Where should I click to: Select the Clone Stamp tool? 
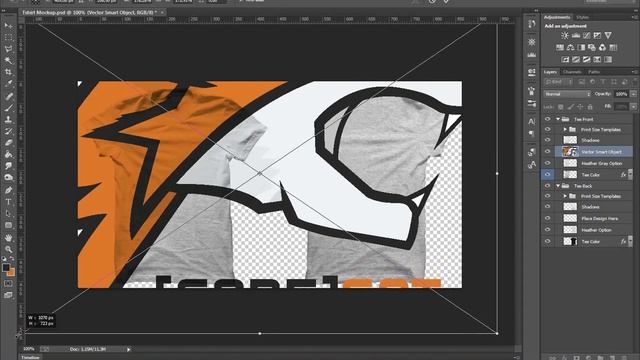(8, 120)
